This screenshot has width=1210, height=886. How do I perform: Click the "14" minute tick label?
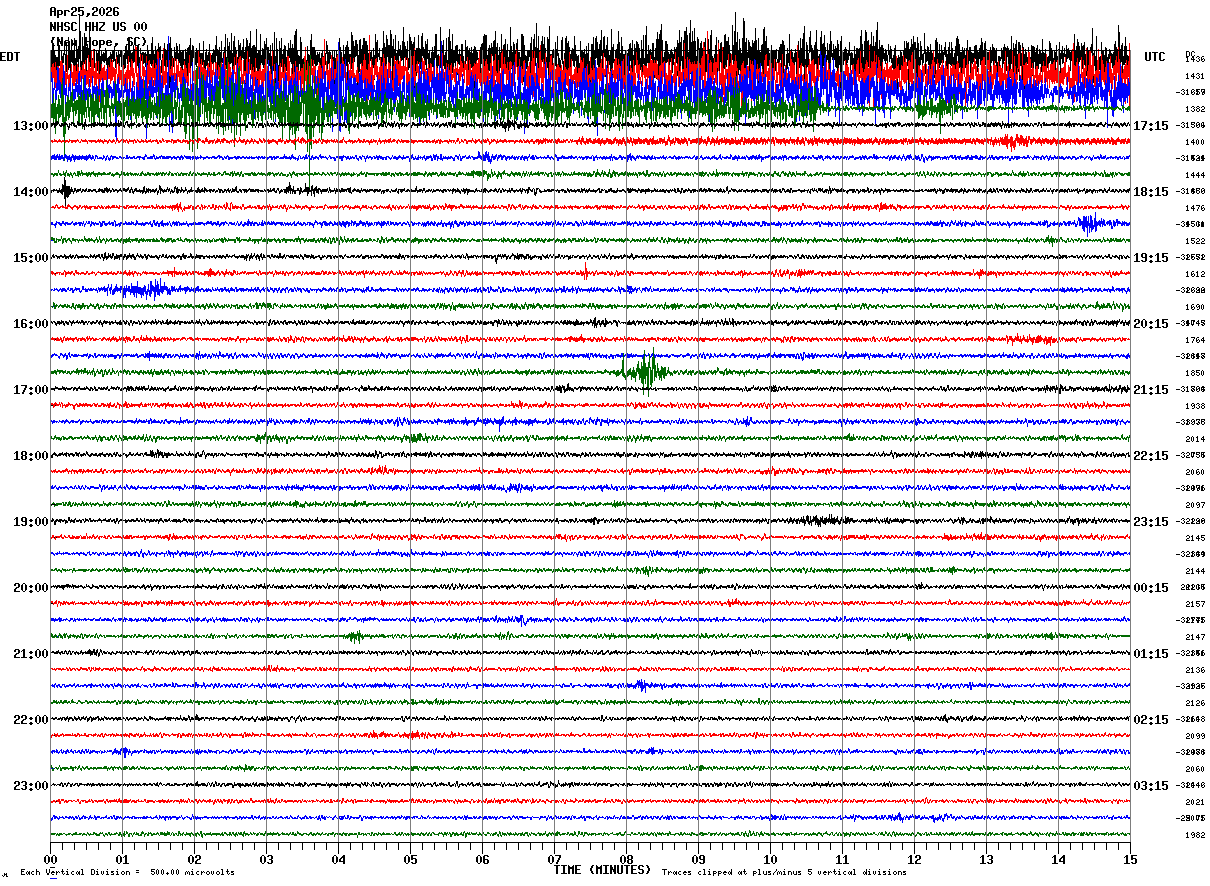coord(1058,860)
